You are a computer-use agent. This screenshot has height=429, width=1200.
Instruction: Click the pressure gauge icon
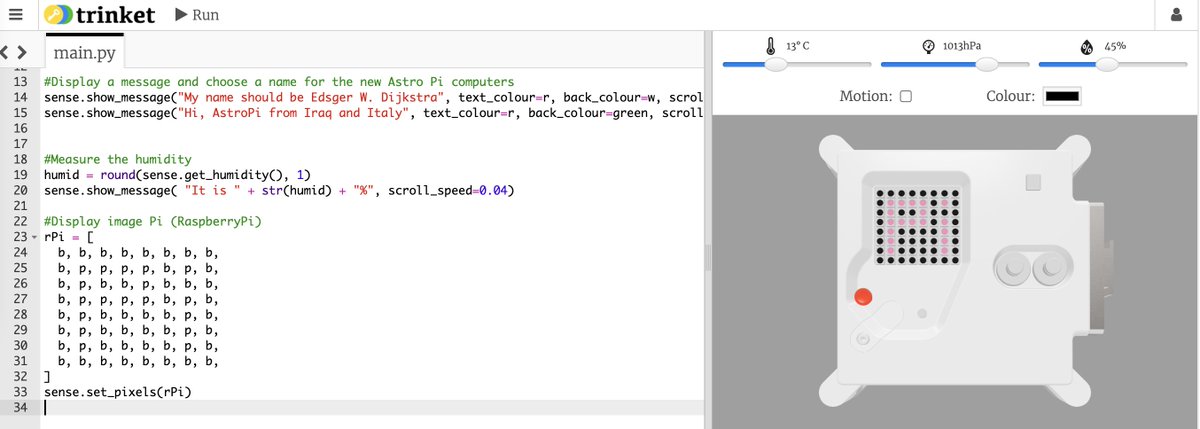click(929, 47)
